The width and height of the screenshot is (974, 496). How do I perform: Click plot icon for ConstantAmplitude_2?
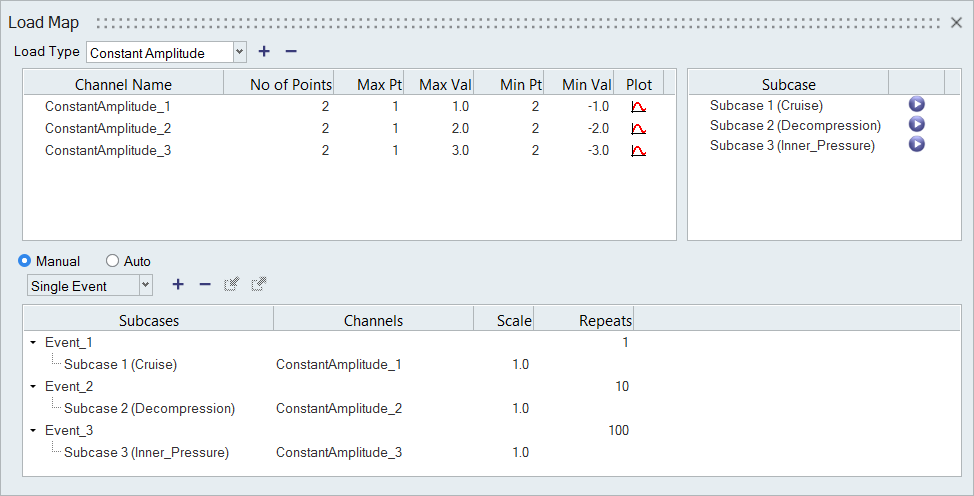638,128
